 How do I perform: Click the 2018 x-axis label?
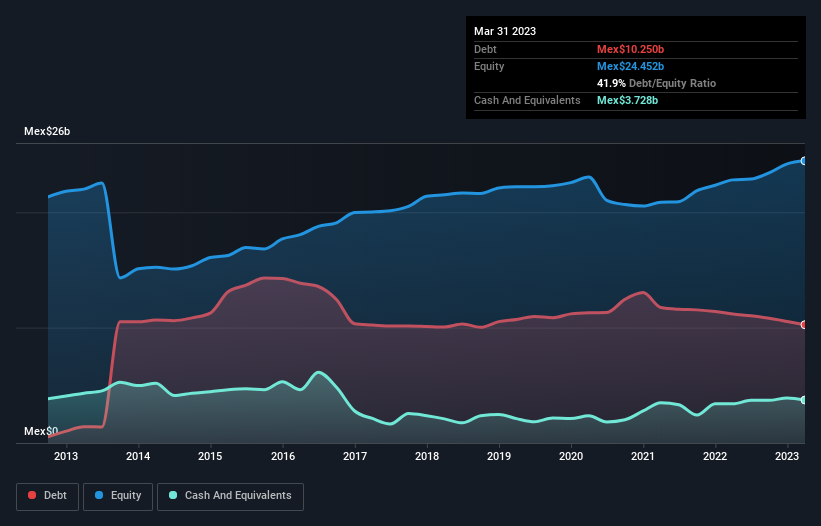(427, 456)
